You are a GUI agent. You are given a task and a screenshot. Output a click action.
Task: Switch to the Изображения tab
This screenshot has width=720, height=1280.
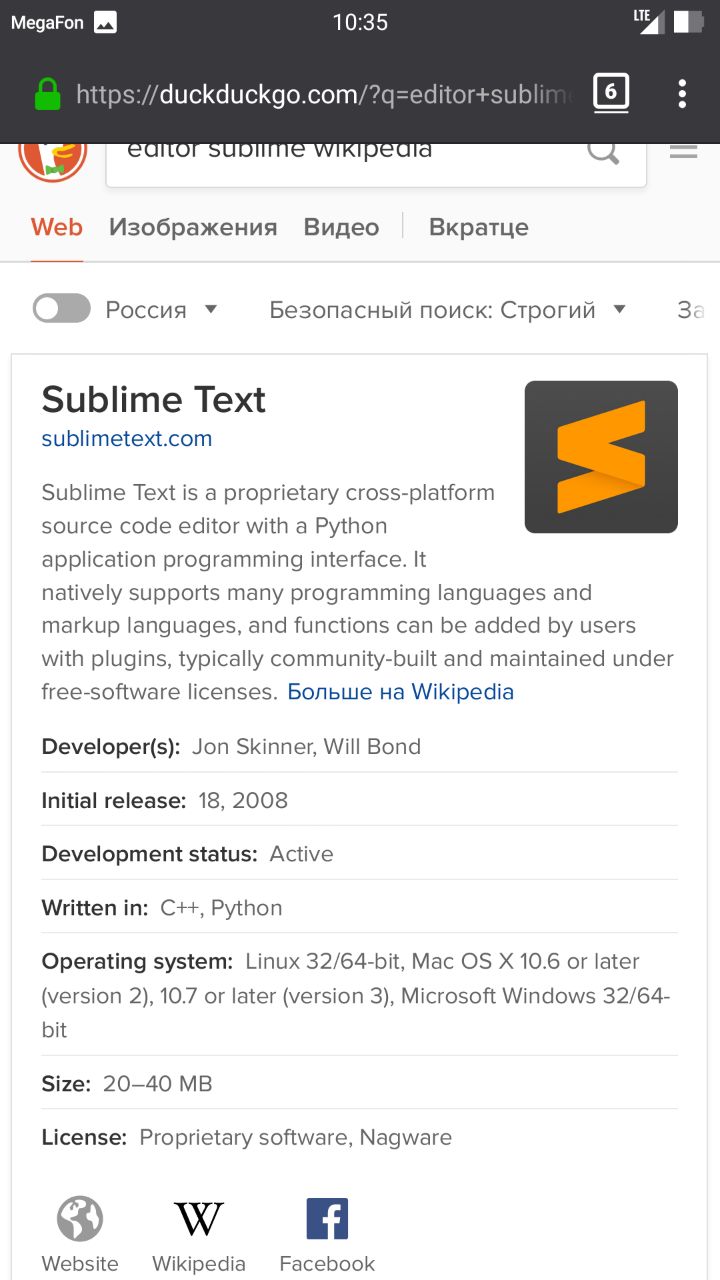click(x=193, y=228)
